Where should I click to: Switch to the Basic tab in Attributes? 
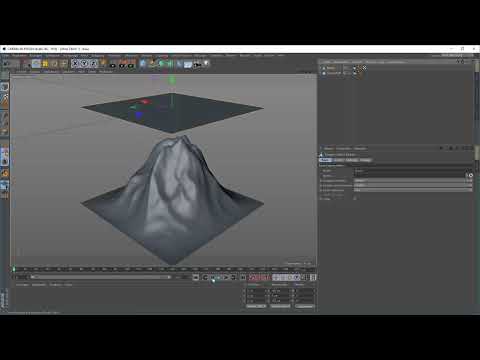325,160
